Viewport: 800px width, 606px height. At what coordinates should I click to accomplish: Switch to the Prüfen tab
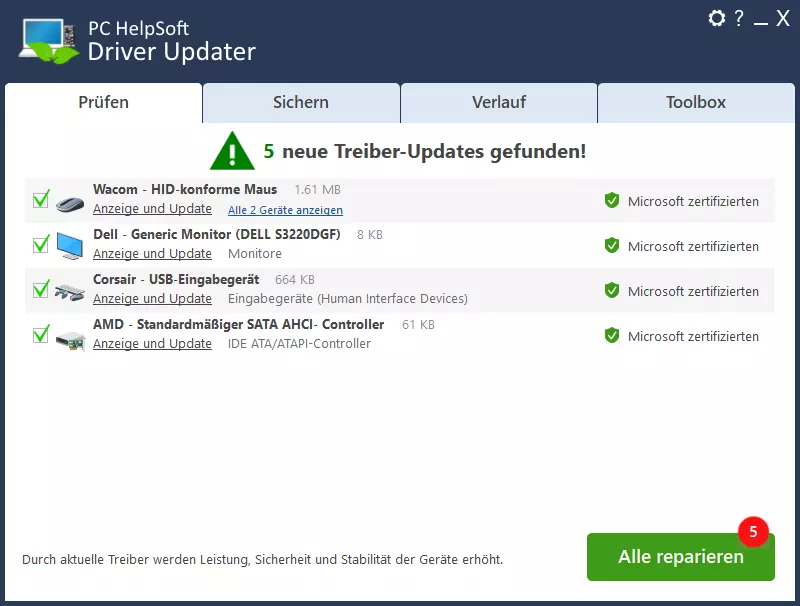point(104,103)
